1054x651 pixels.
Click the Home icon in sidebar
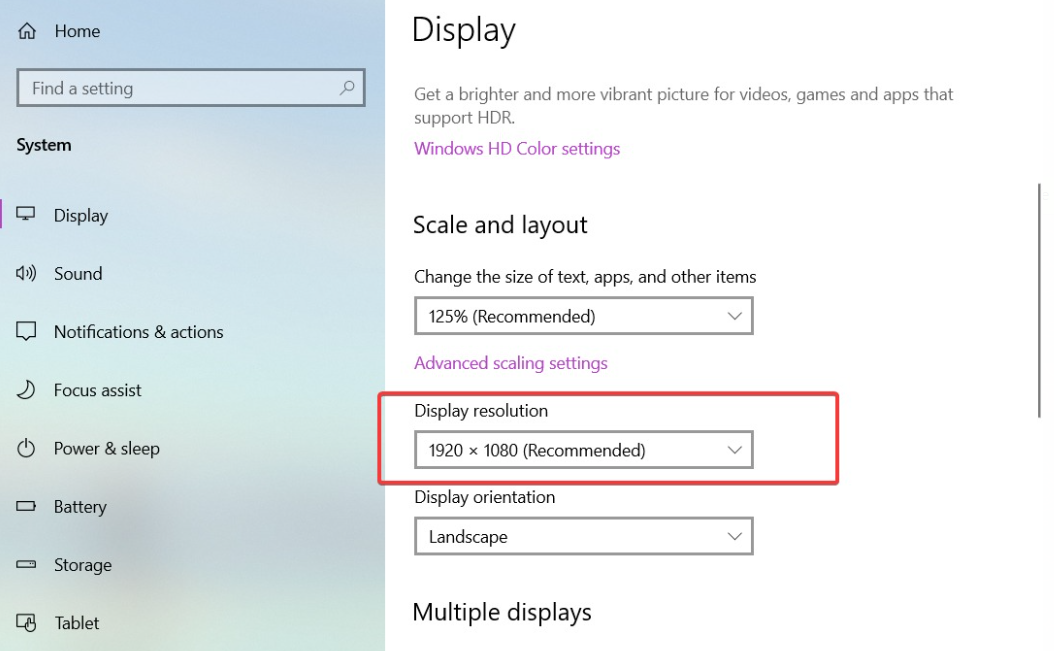pyautogui.click(x=27, y=31)
